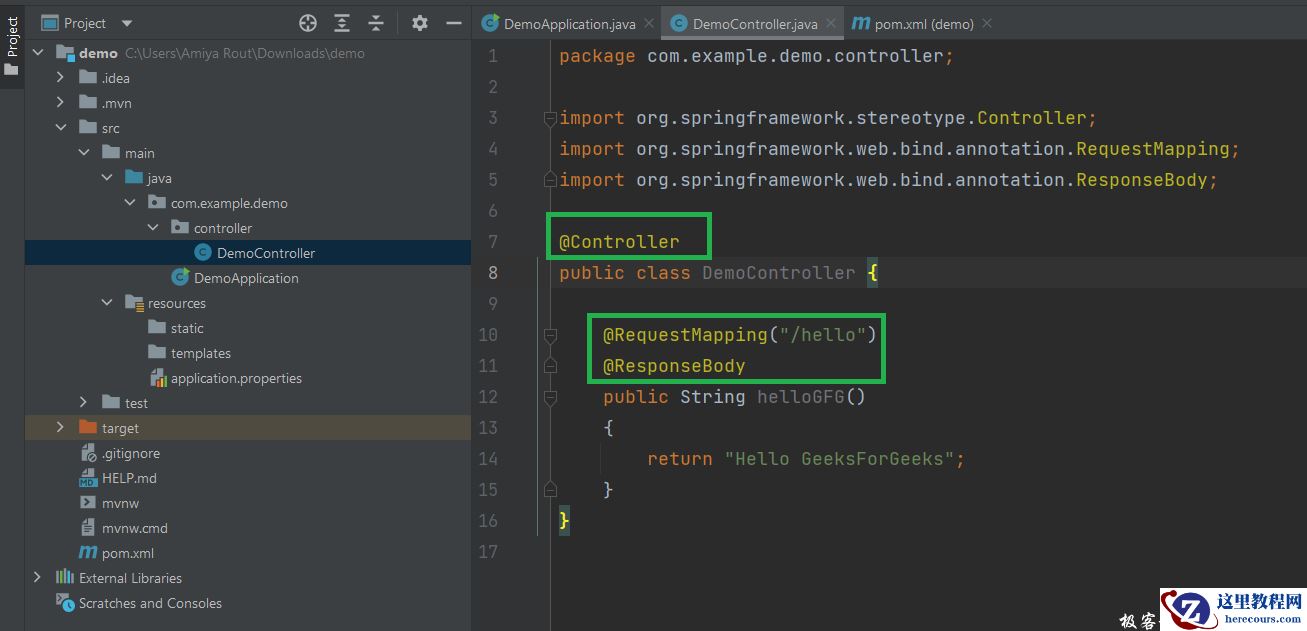This screenshot has height=631, width=1307.
Task: Click the Maven icon beside pom.xml in tree
Action: click(x=88, y=553)
